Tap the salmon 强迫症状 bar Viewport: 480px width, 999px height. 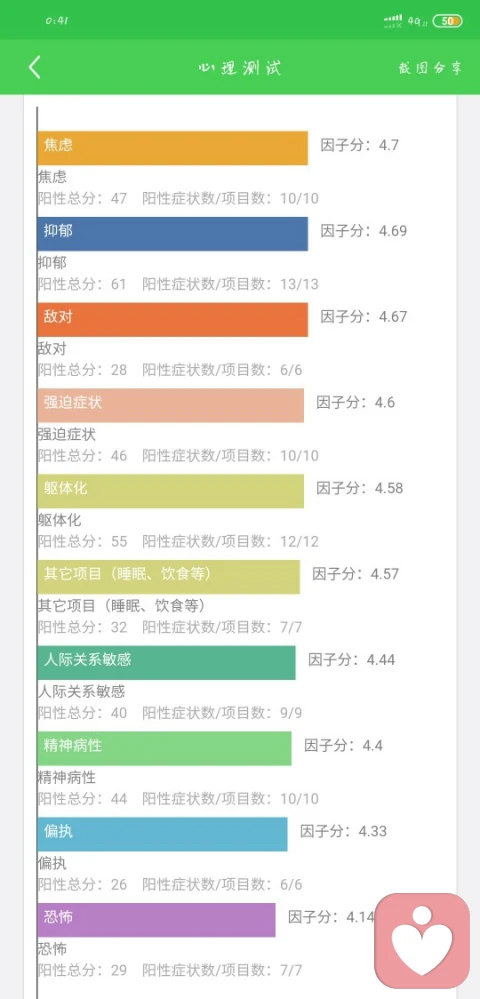[x=170, y=405]
